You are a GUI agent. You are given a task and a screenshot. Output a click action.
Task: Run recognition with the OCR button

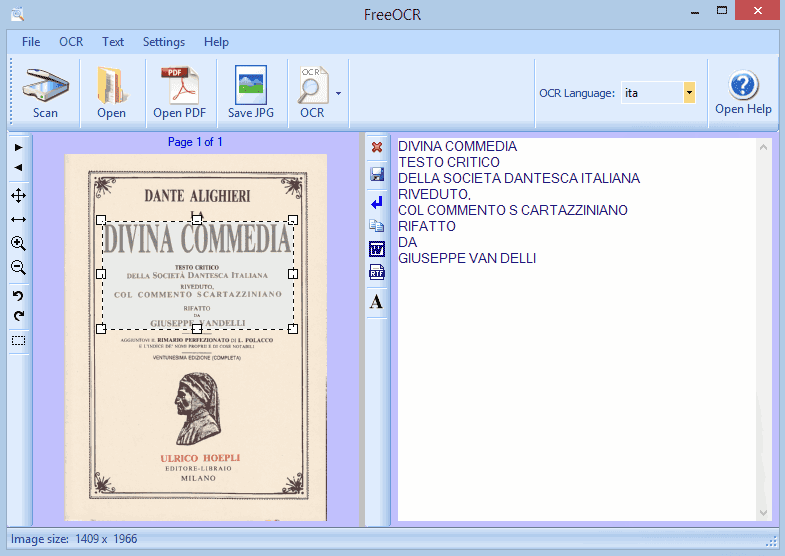(x=312, y=93)
